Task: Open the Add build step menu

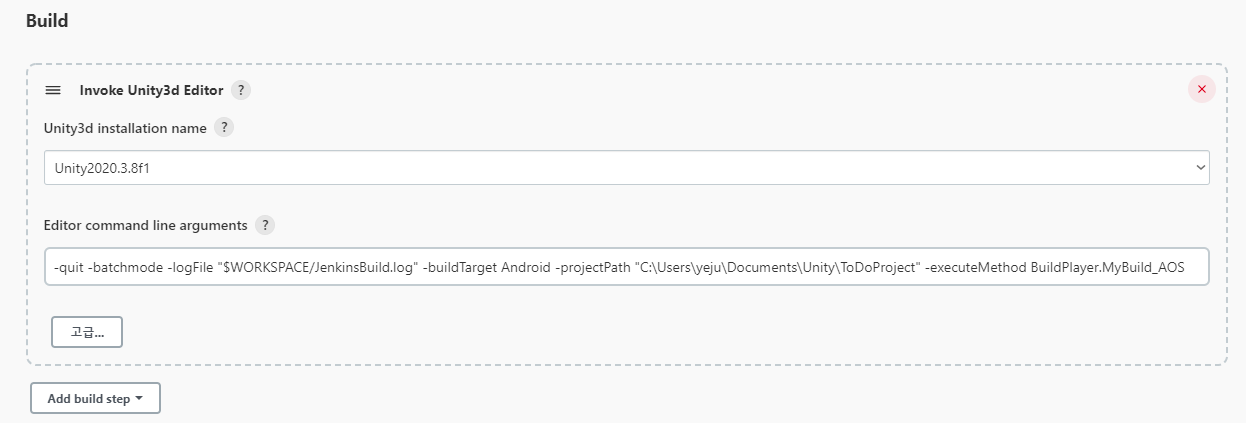Action: coord(95,398)
